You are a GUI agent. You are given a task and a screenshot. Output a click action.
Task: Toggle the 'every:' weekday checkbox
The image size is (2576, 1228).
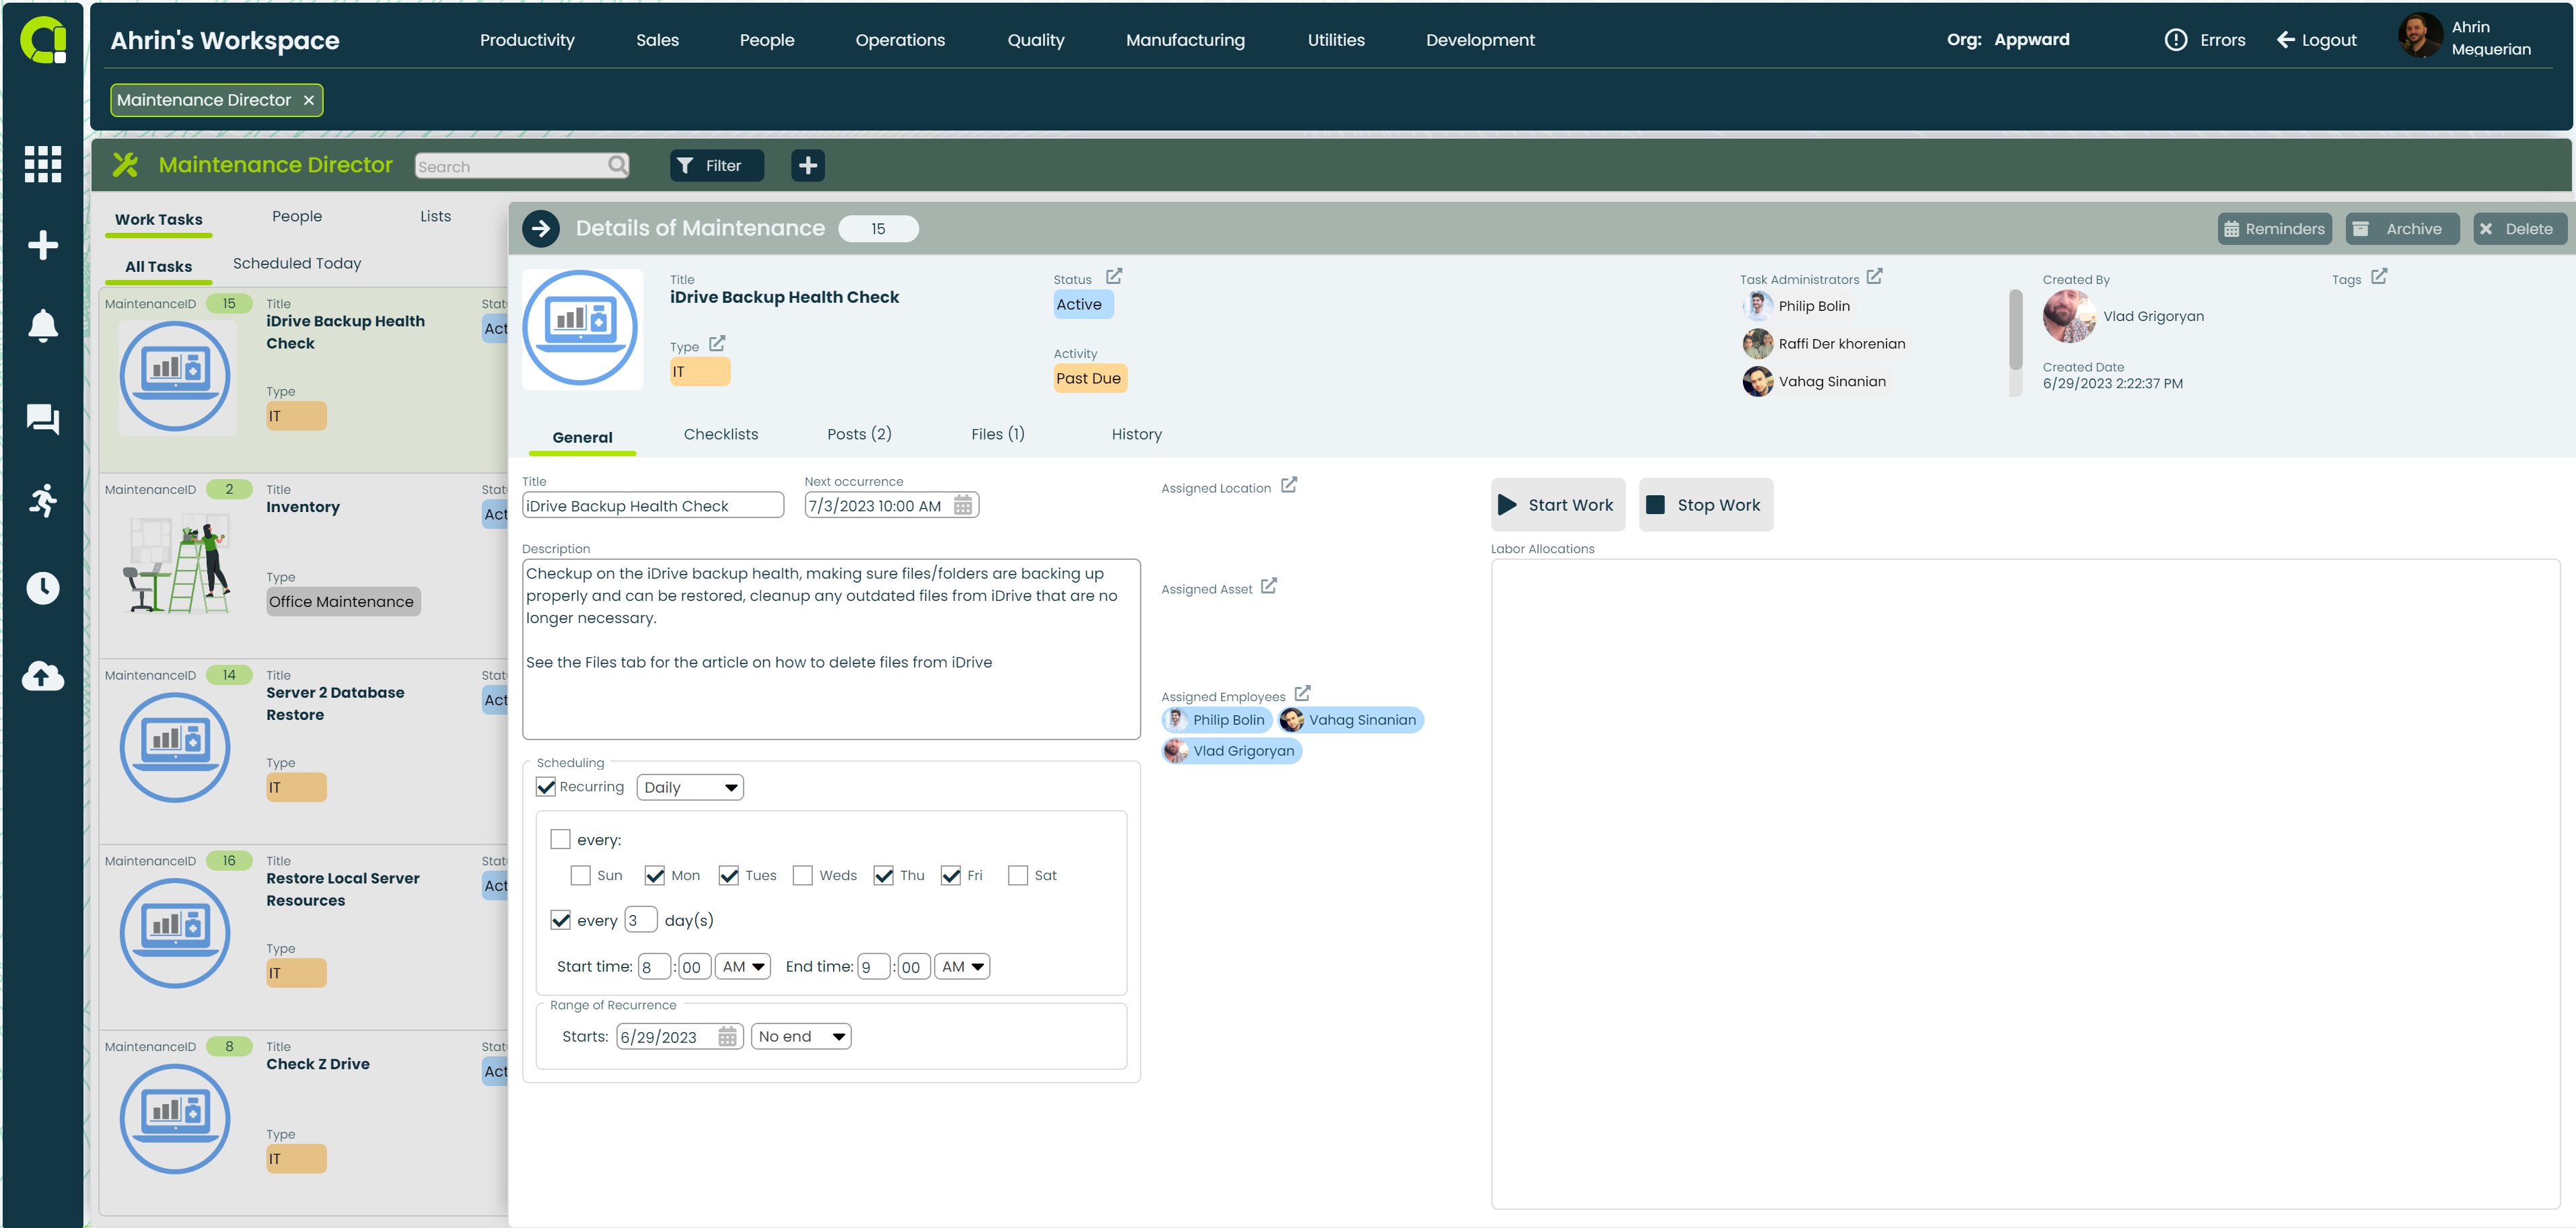point(561,839)
